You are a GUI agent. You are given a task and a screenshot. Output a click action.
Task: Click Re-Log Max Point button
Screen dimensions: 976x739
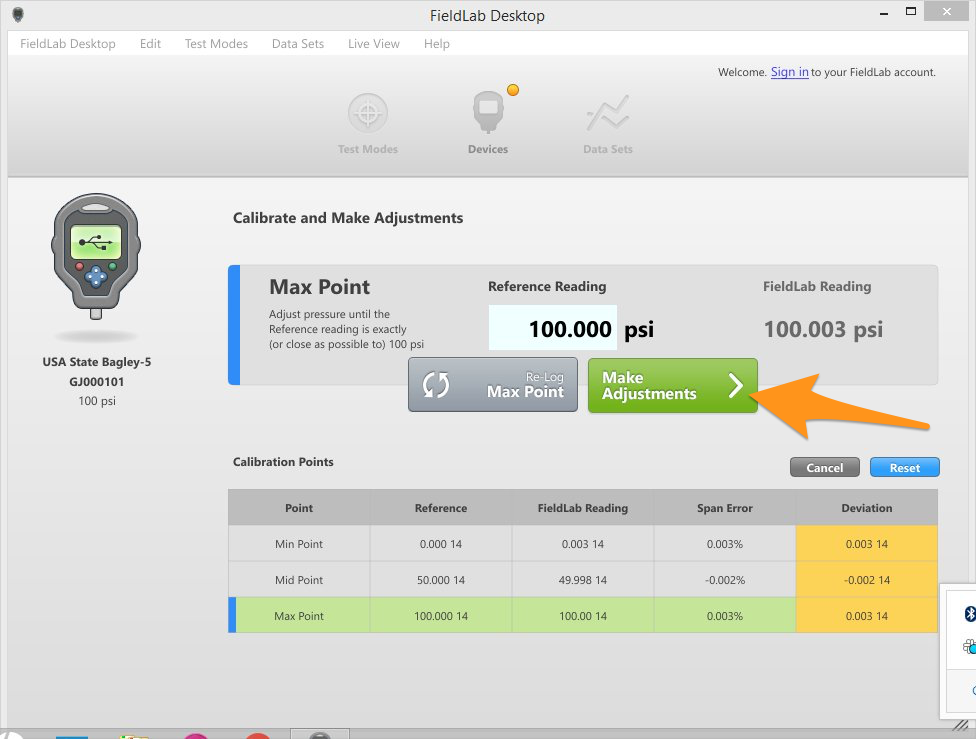[x=493, y=385]
